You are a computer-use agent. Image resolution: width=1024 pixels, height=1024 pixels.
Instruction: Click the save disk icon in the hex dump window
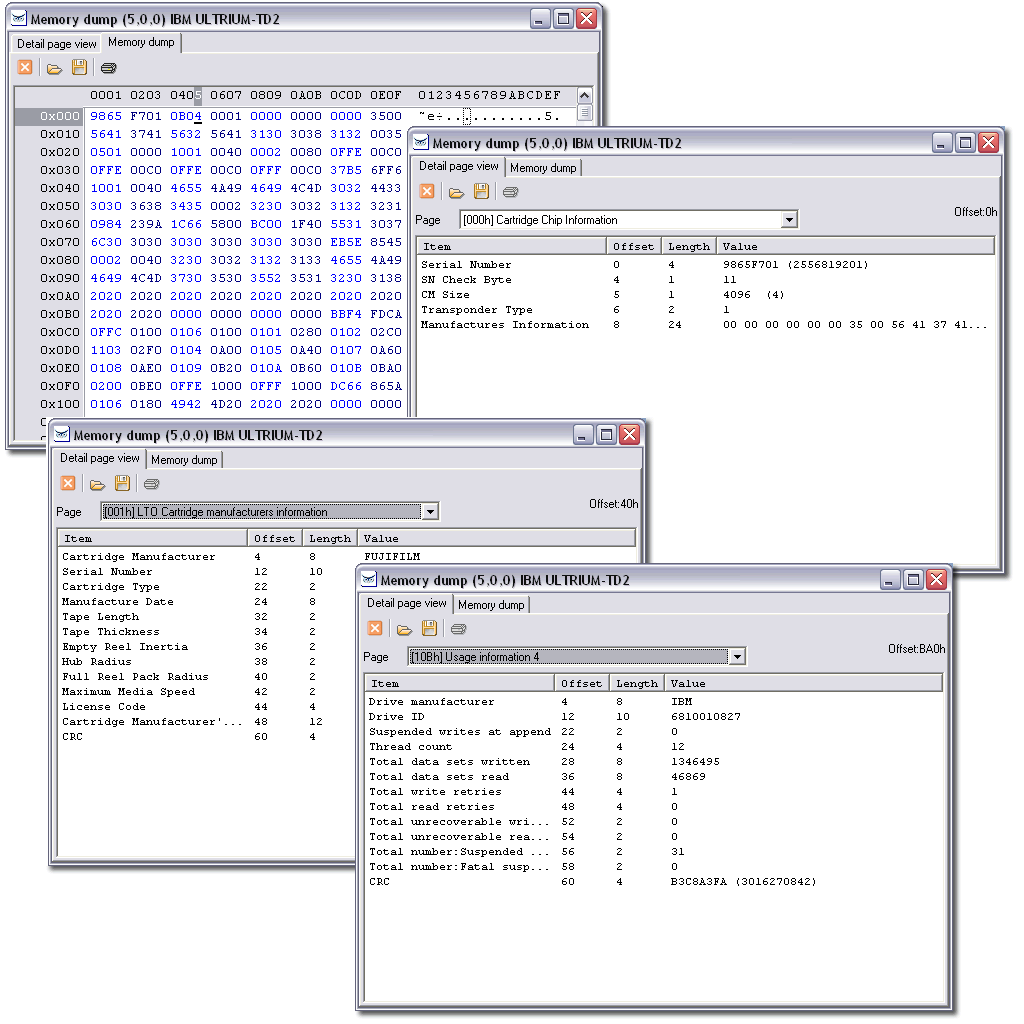click(x=79, y=68)
